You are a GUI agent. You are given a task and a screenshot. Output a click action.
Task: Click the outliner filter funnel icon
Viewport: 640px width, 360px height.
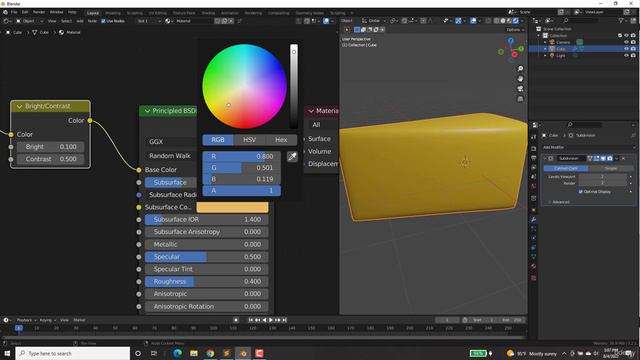[x=621, y=20]
